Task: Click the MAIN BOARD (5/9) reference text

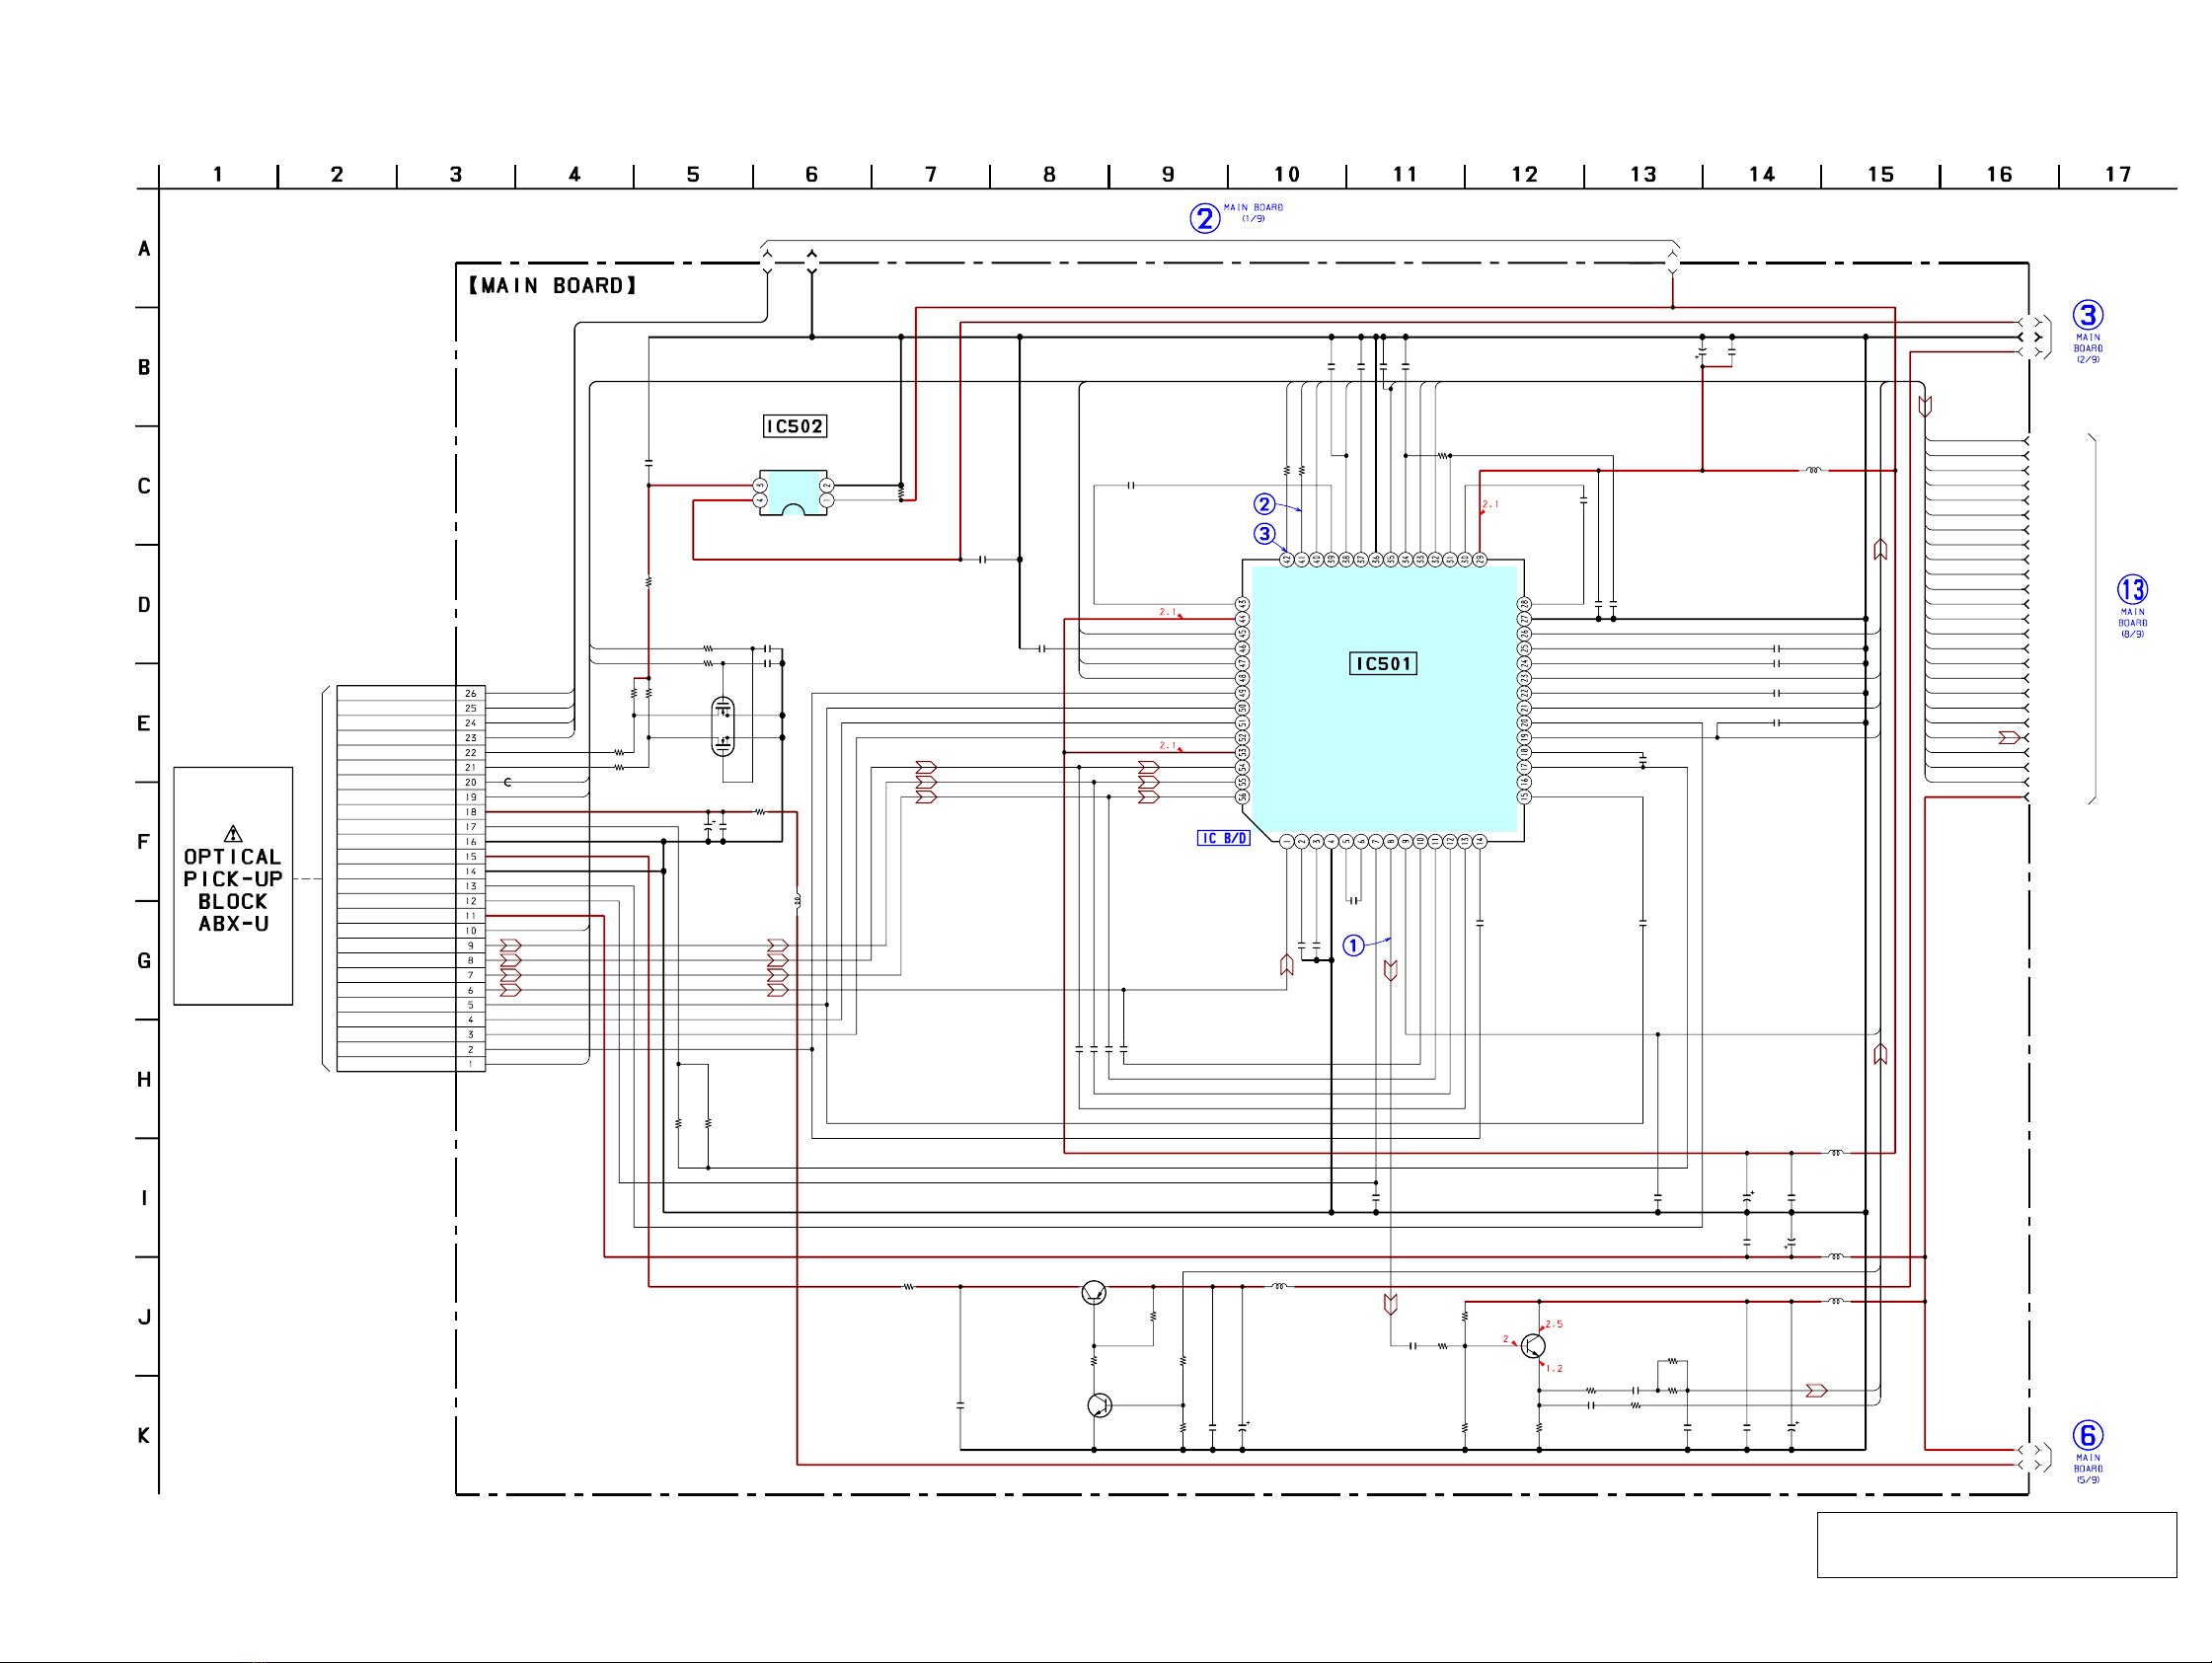Action: tap(2088, 1468)
